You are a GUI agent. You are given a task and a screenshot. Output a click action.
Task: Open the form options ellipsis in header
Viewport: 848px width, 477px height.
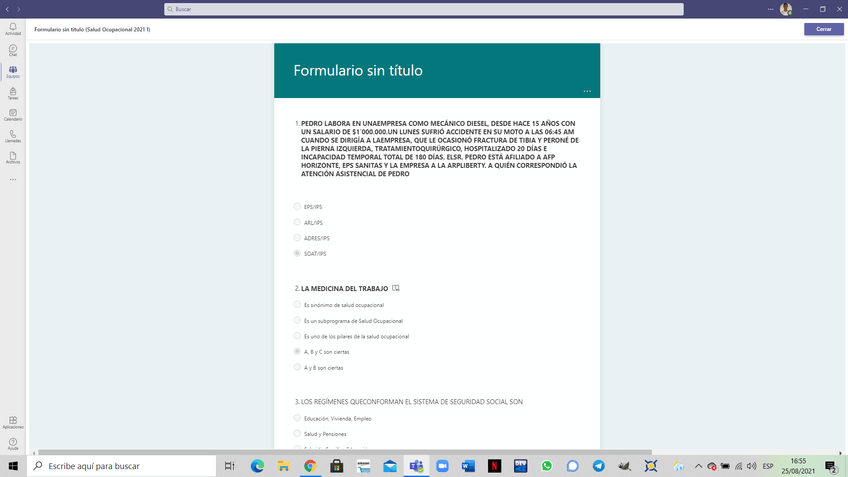coord(587,91)
